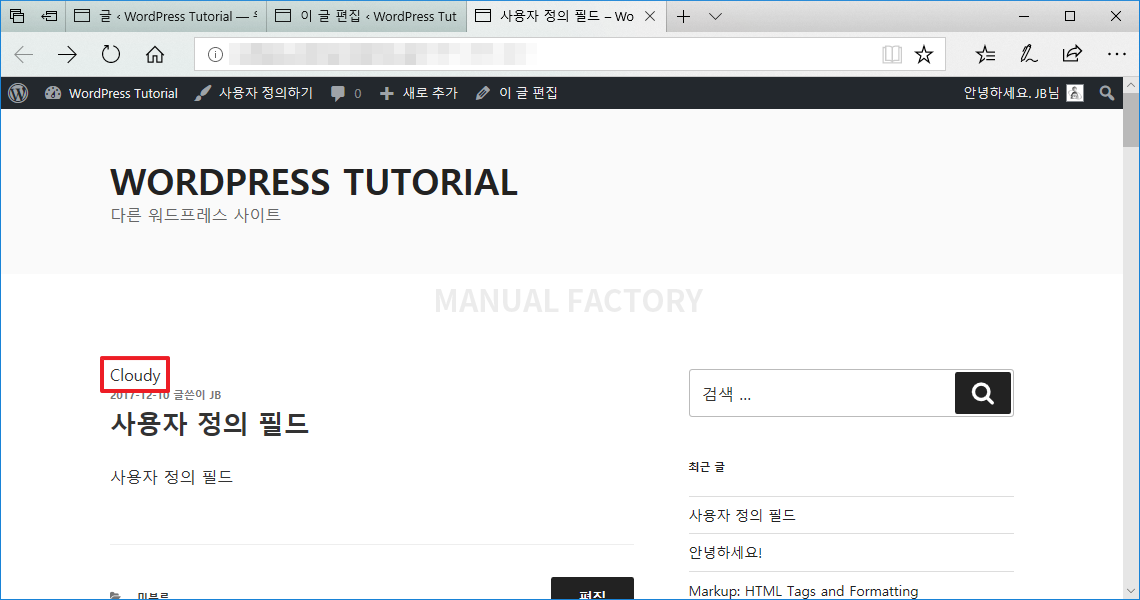Click the WORDPRESS TUTORIAL site title
Screen dimensions: 1140x600
[x=314, y=182]
